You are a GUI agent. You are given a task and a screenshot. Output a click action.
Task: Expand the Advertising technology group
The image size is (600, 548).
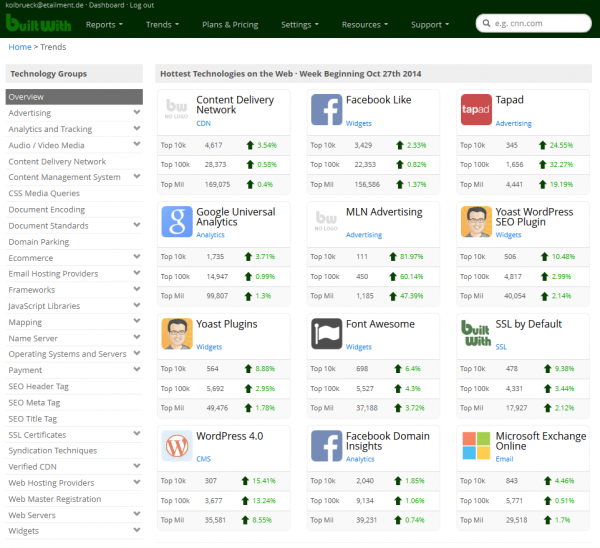coord(136,113)
